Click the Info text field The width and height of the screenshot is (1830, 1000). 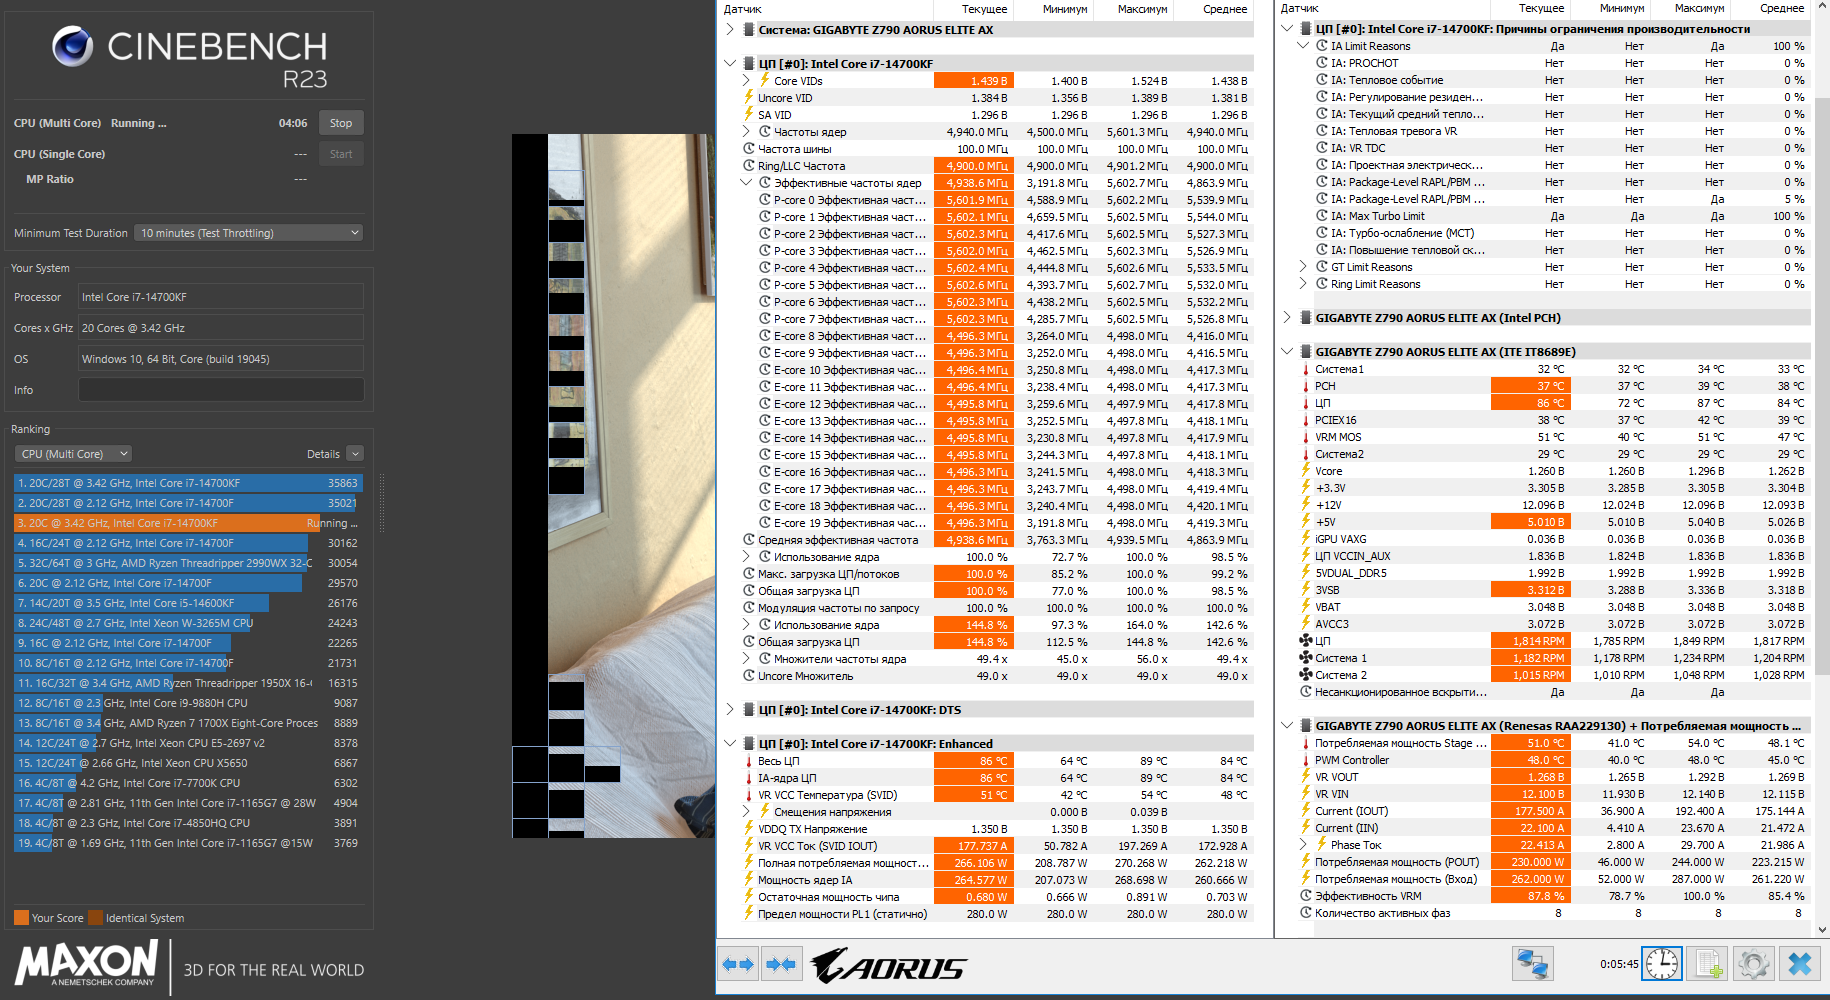pyautogui.click(x=221, y=390)
